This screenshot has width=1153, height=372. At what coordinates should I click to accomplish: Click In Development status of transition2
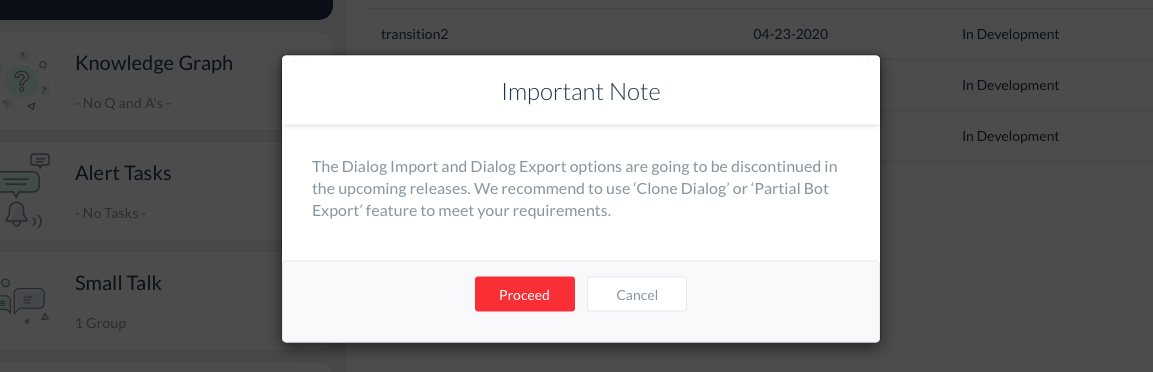(1010, 34)
